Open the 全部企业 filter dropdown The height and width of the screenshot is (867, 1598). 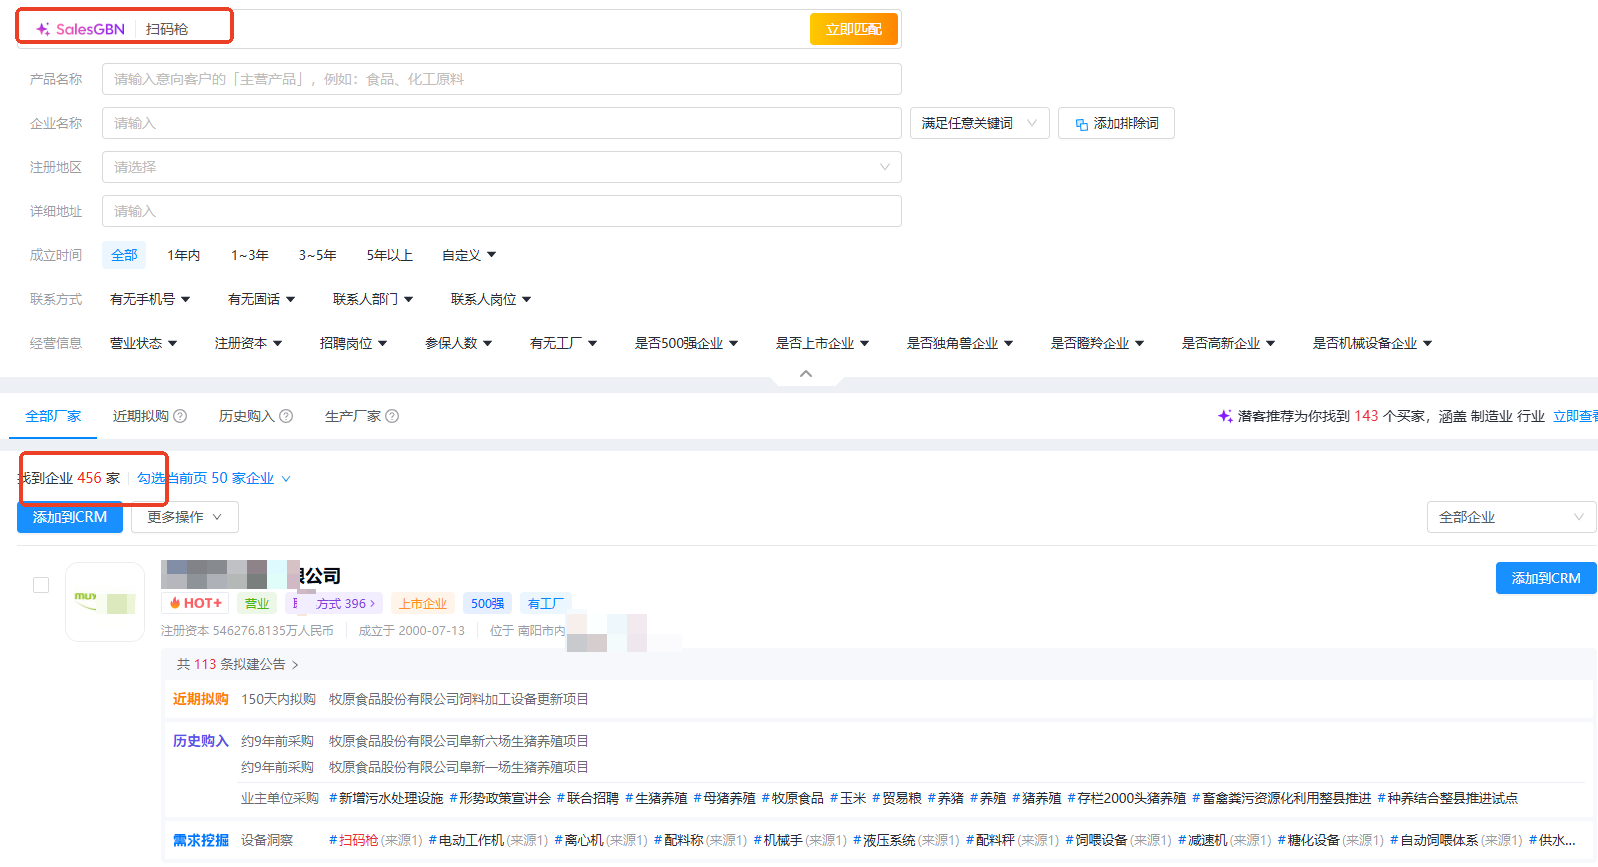coord(1510,517)
